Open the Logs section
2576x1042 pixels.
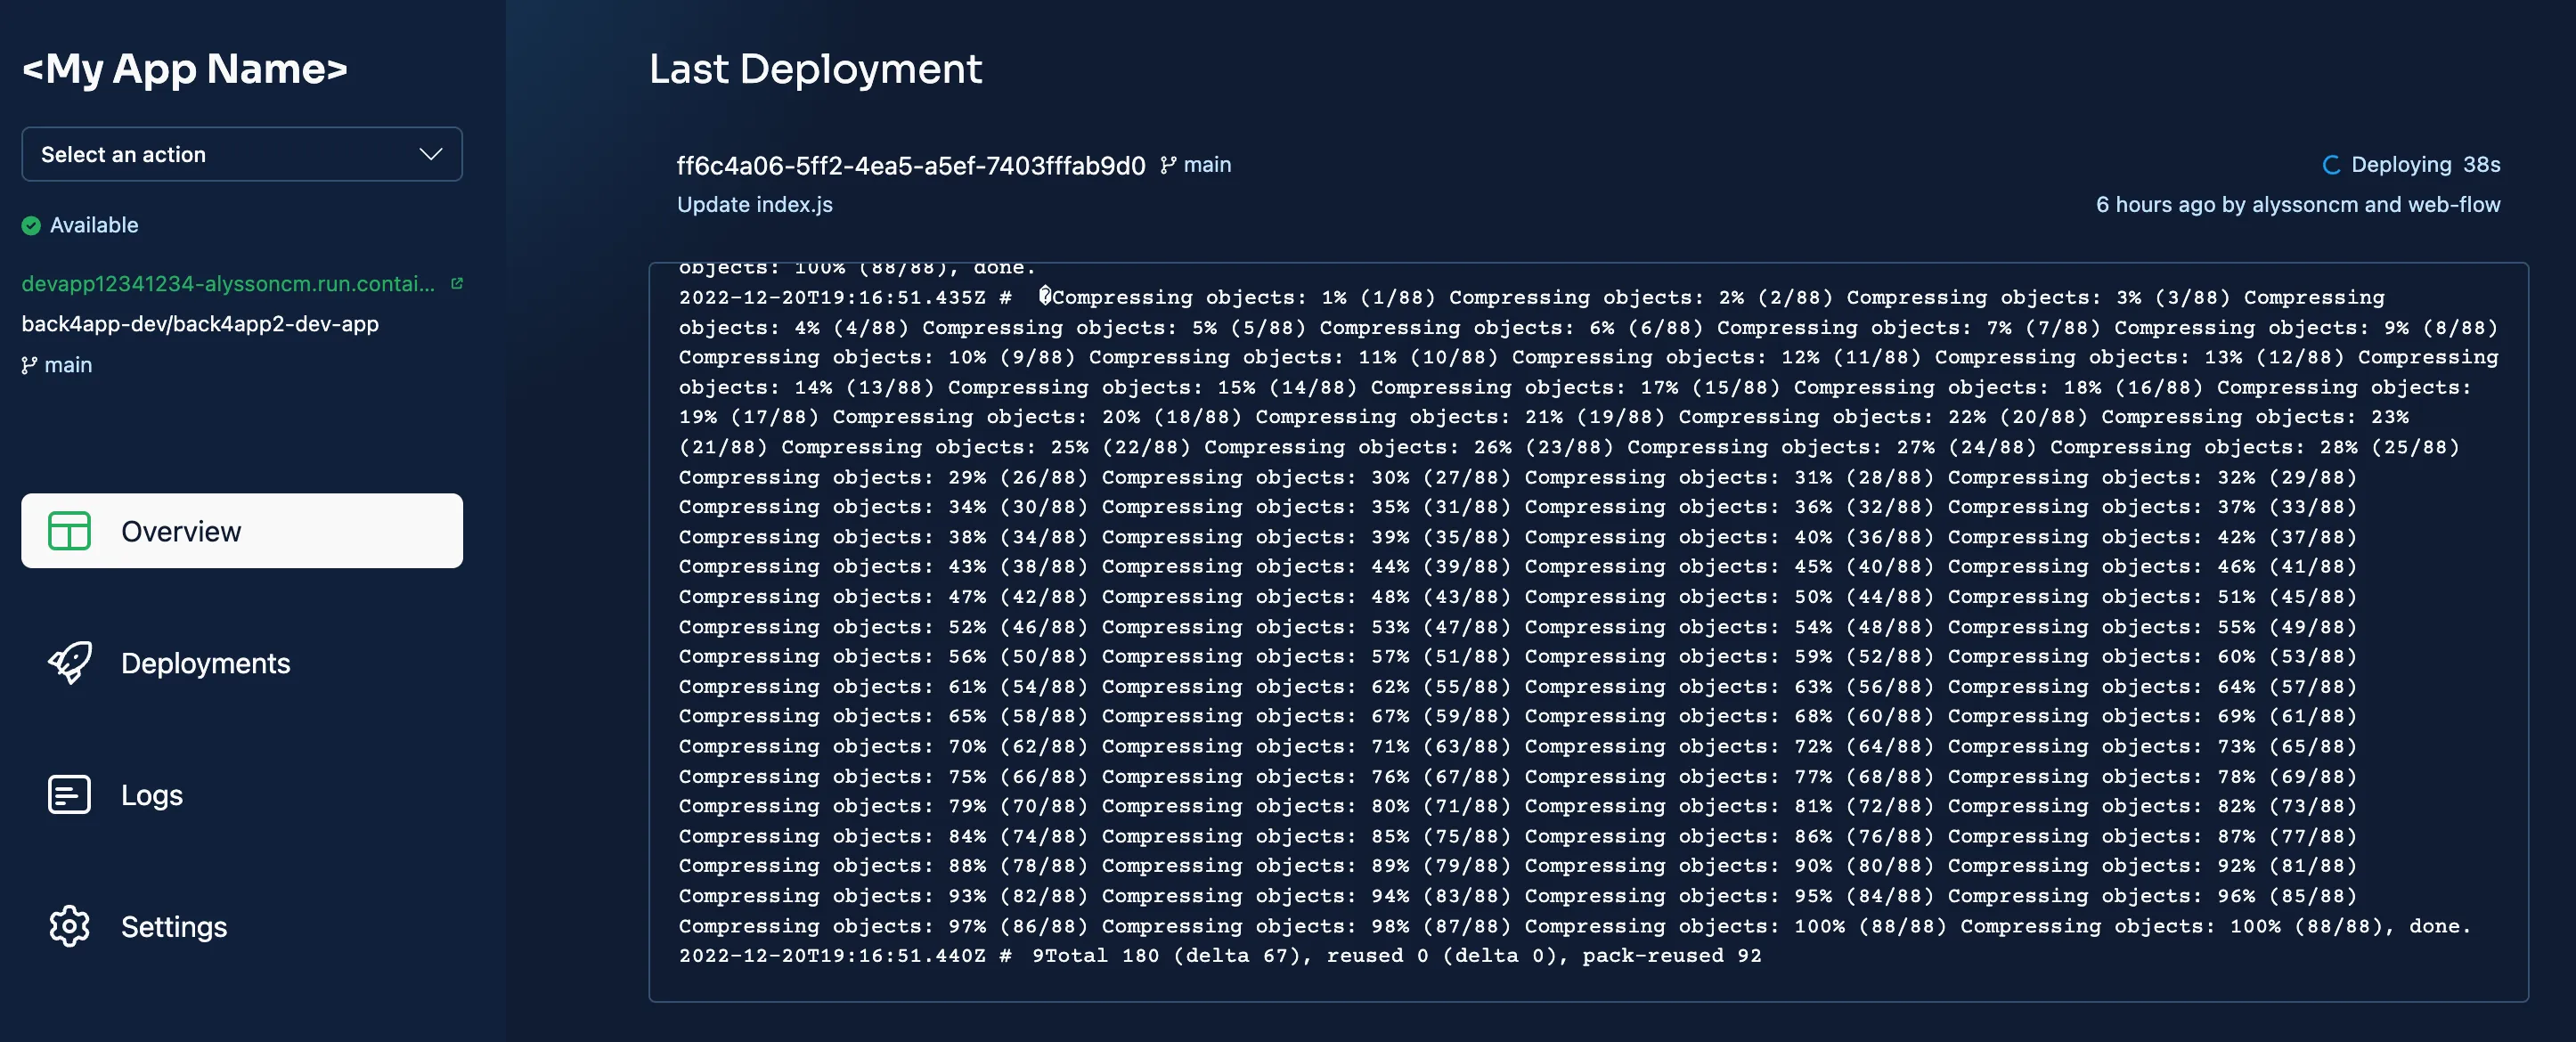click(152, 795)
